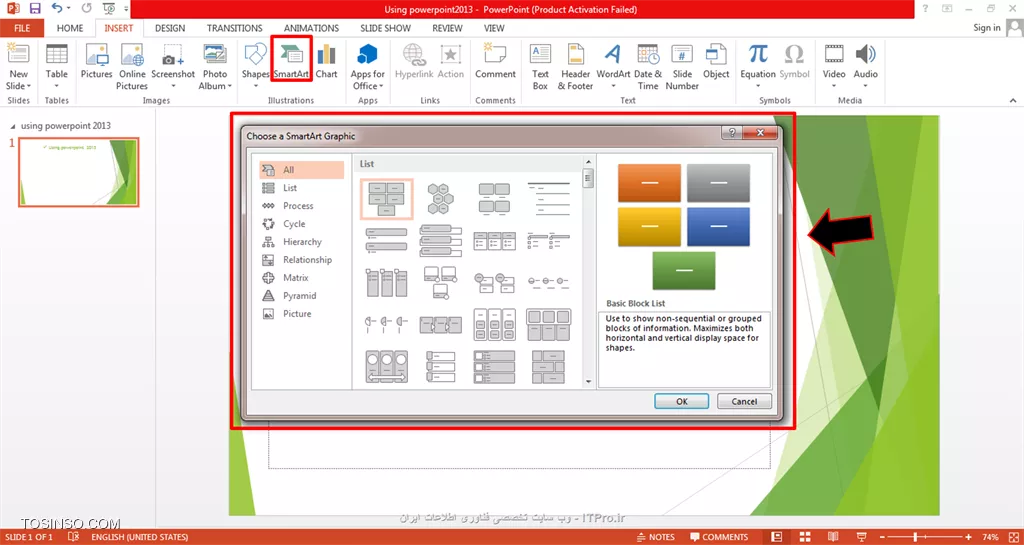
Task: Open the Shapes gallery
Action: tap(255, 67)
